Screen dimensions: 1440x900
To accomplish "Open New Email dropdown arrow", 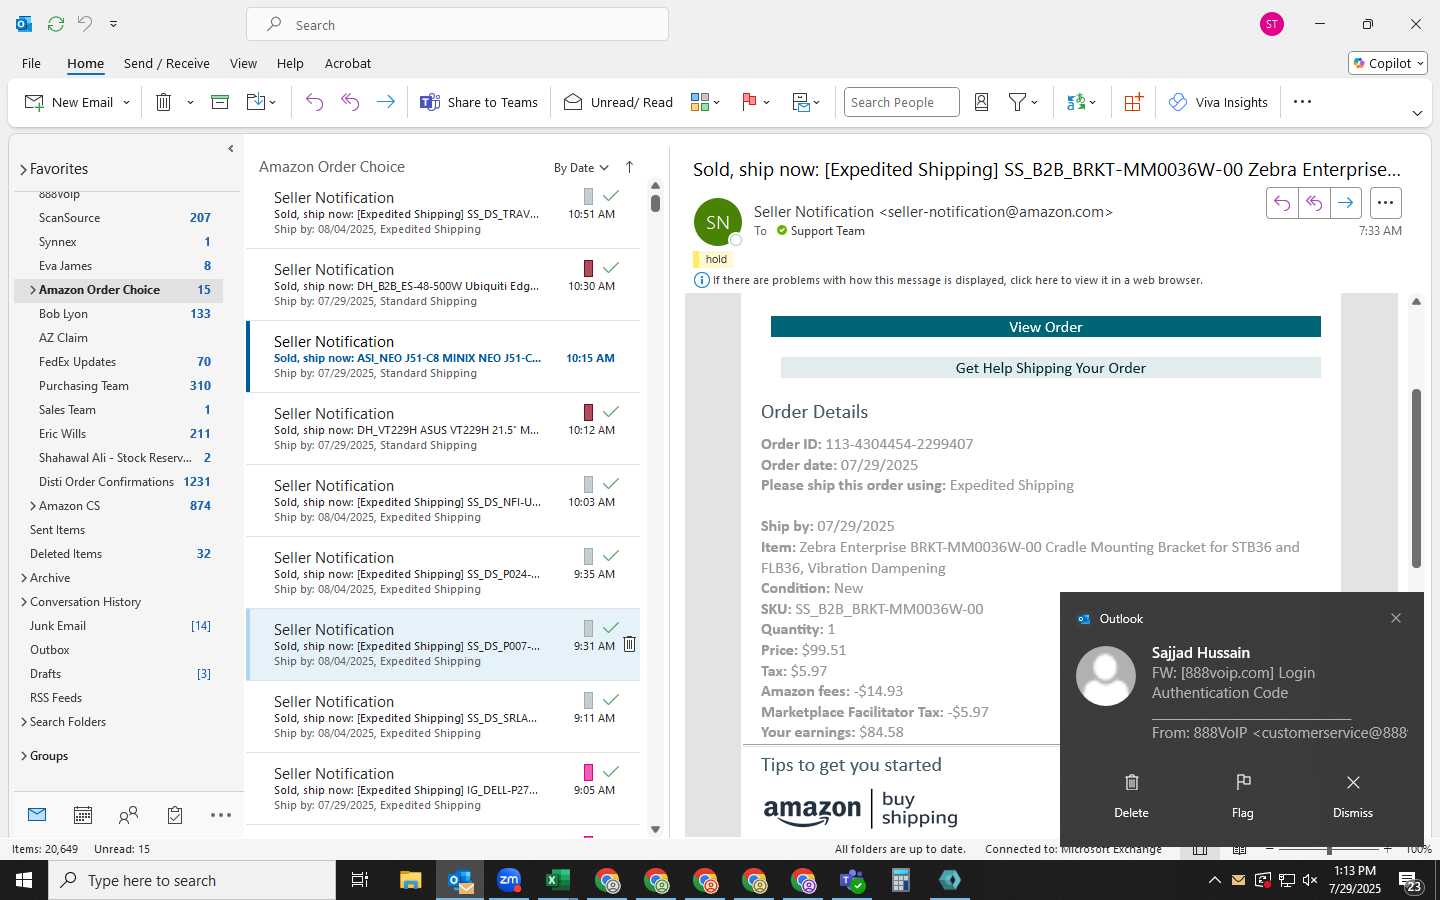I will point(126,102).
